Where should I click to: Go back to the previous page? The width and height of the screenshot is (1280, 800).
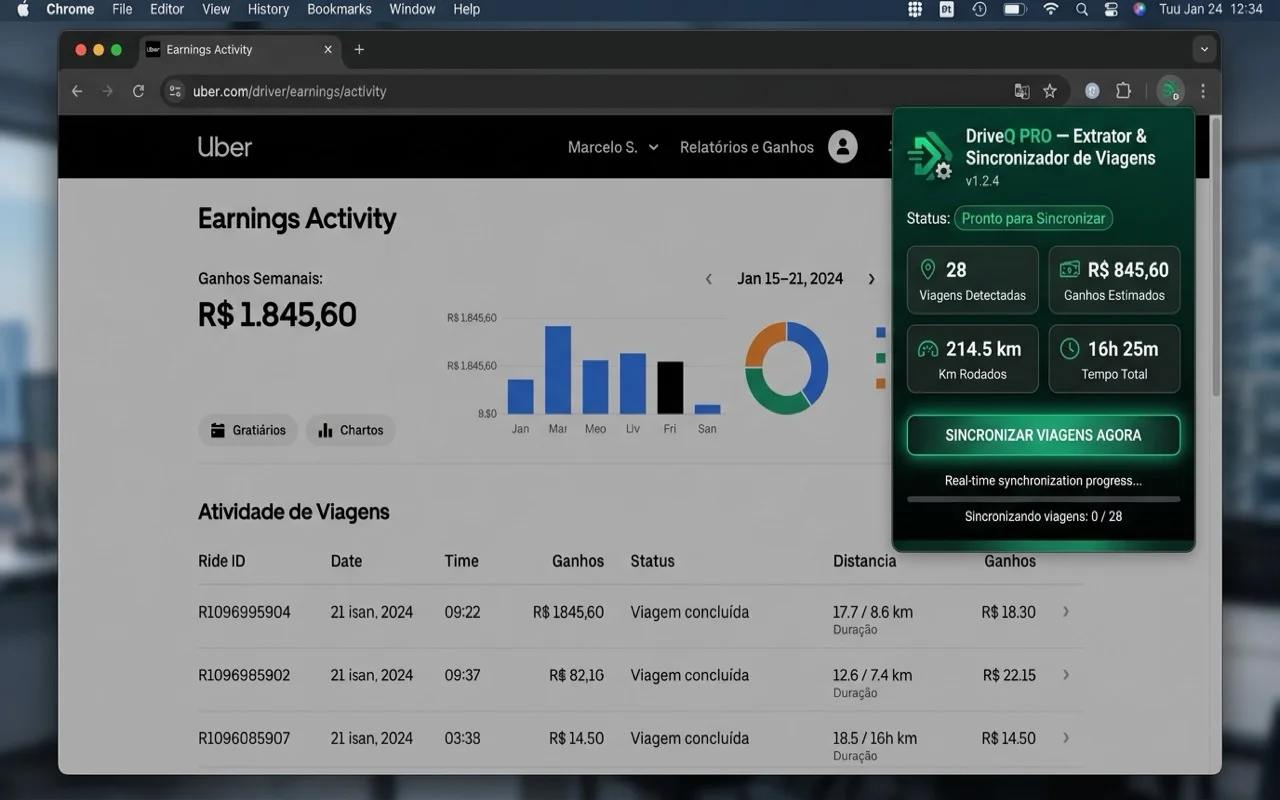[x=77, y=91]
